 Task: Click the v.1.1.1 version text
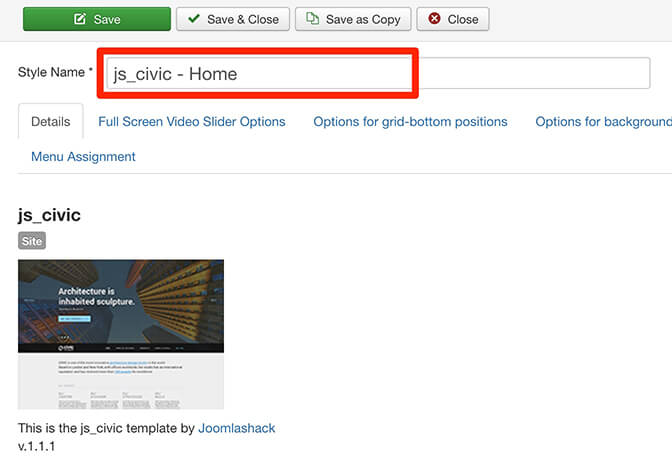[36, 446]
